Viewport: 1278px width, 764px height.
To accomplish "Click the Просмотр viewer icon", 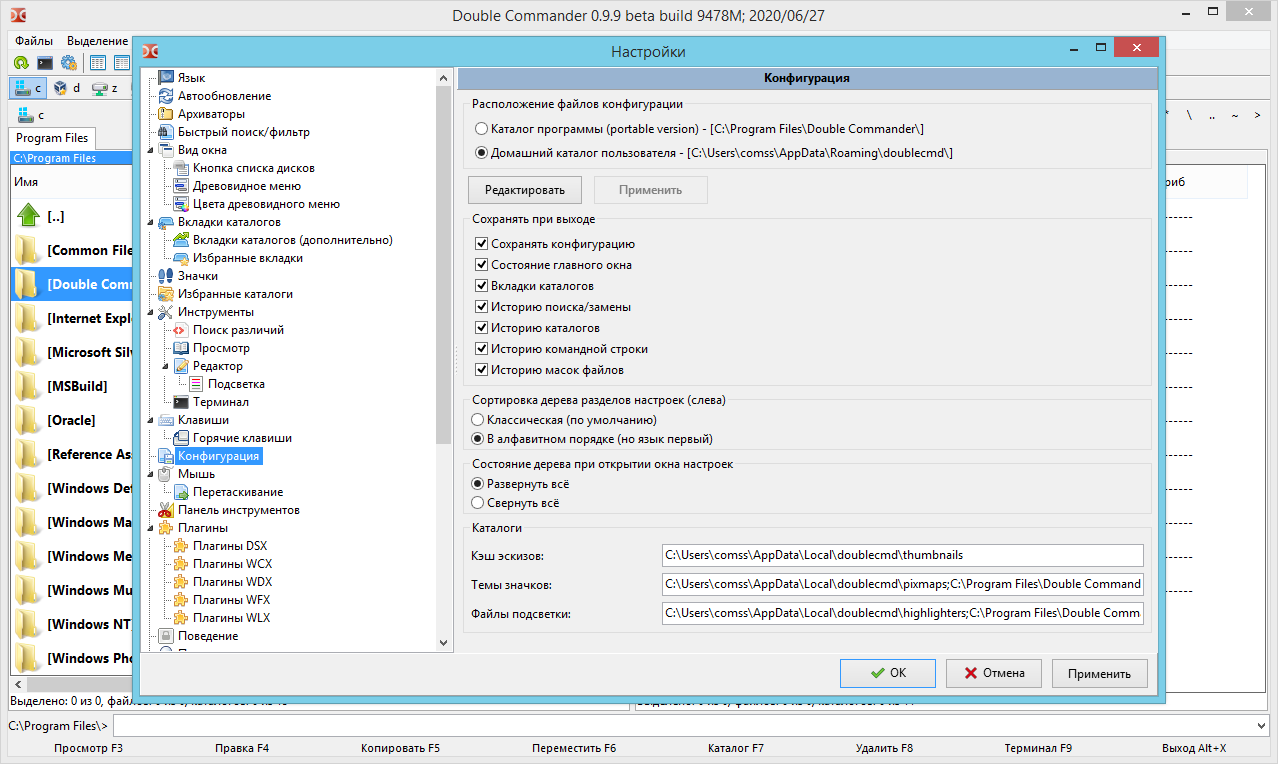I will [x=181, y=348].
